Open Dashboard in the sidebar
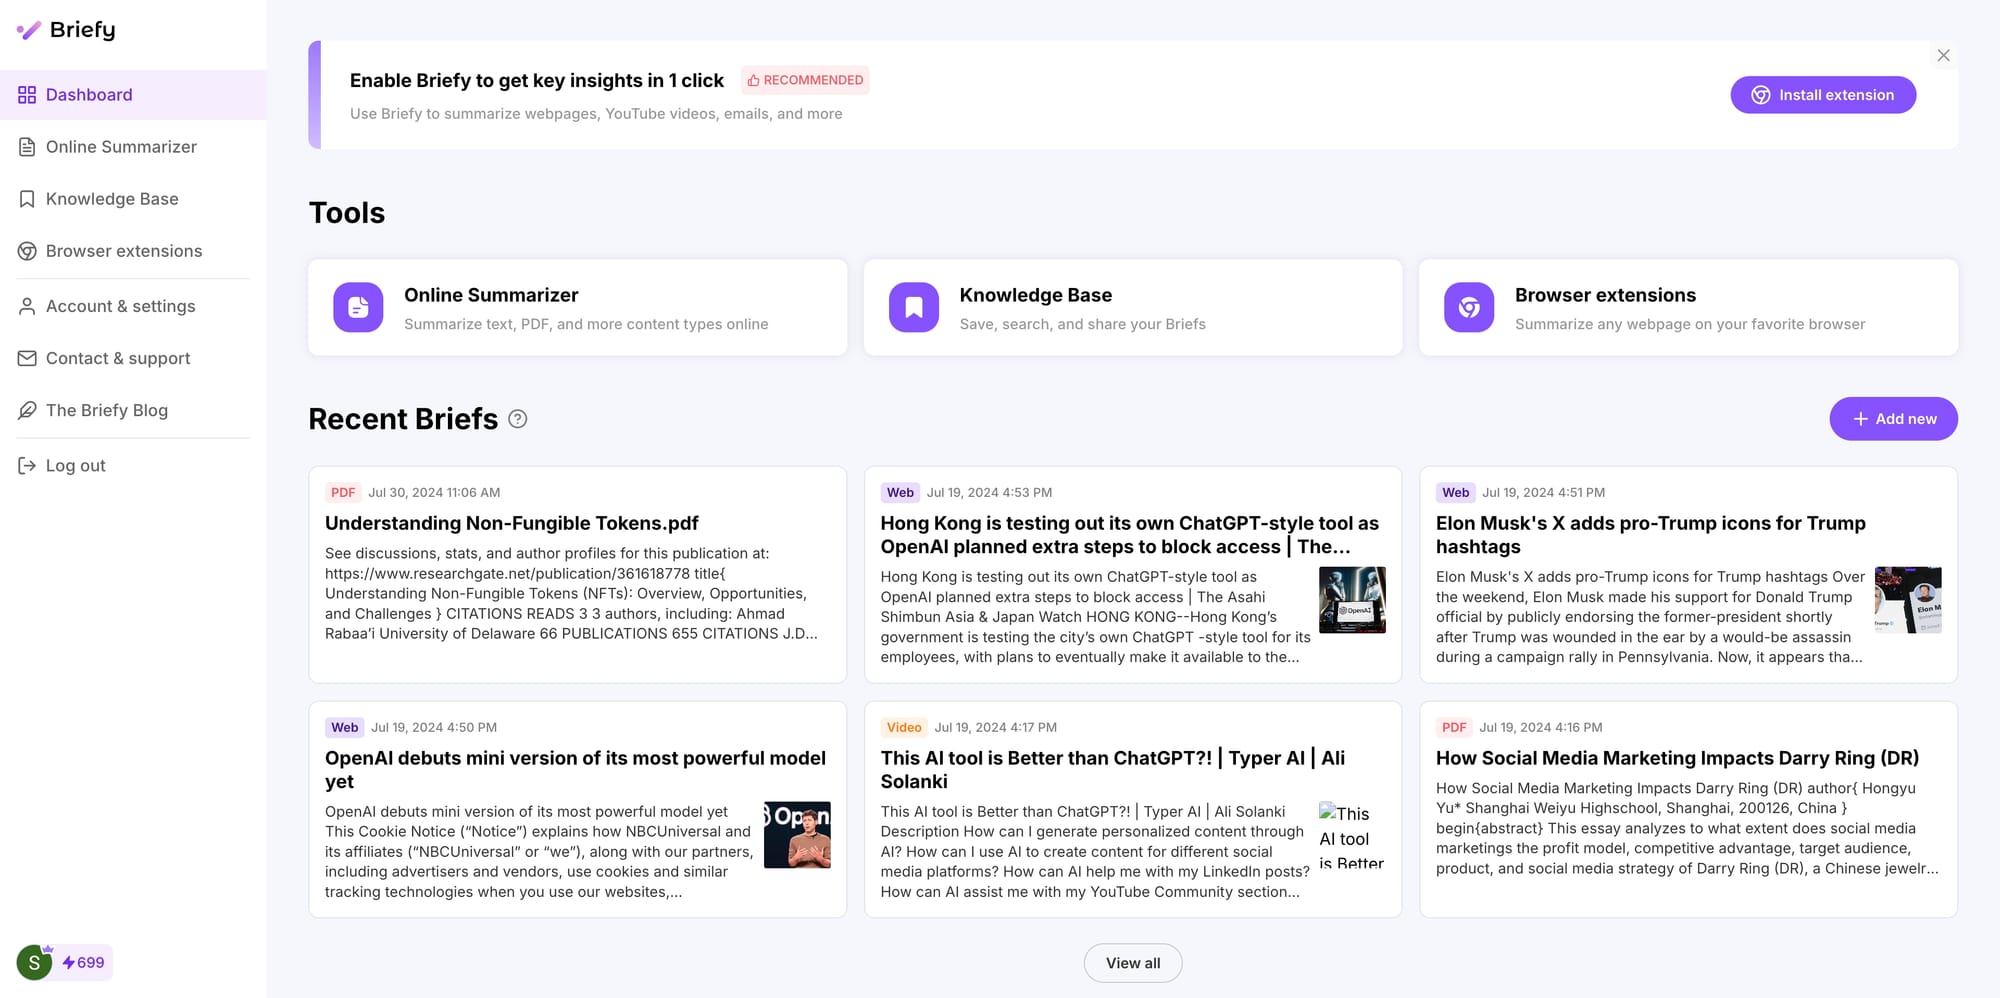This screenshot has width=2000, height=998. pyautogui.click(x=133, y=95)
